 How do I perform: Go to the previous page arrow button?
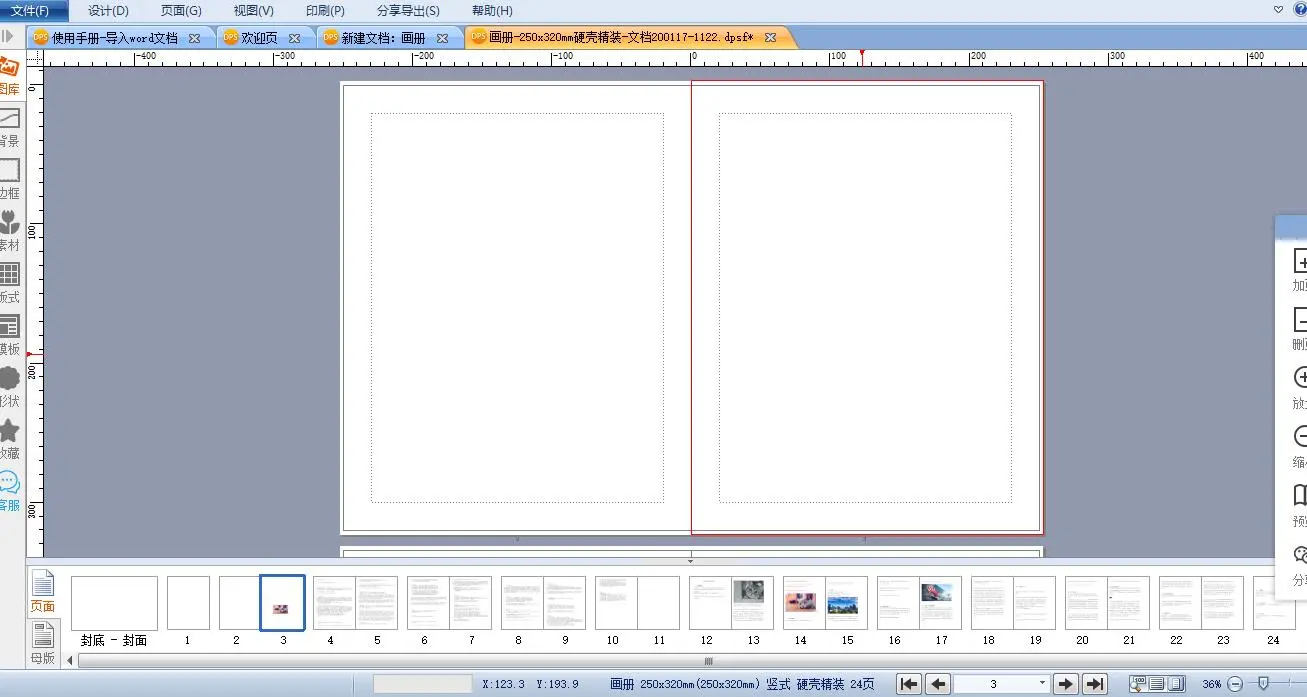click(938, 684)
